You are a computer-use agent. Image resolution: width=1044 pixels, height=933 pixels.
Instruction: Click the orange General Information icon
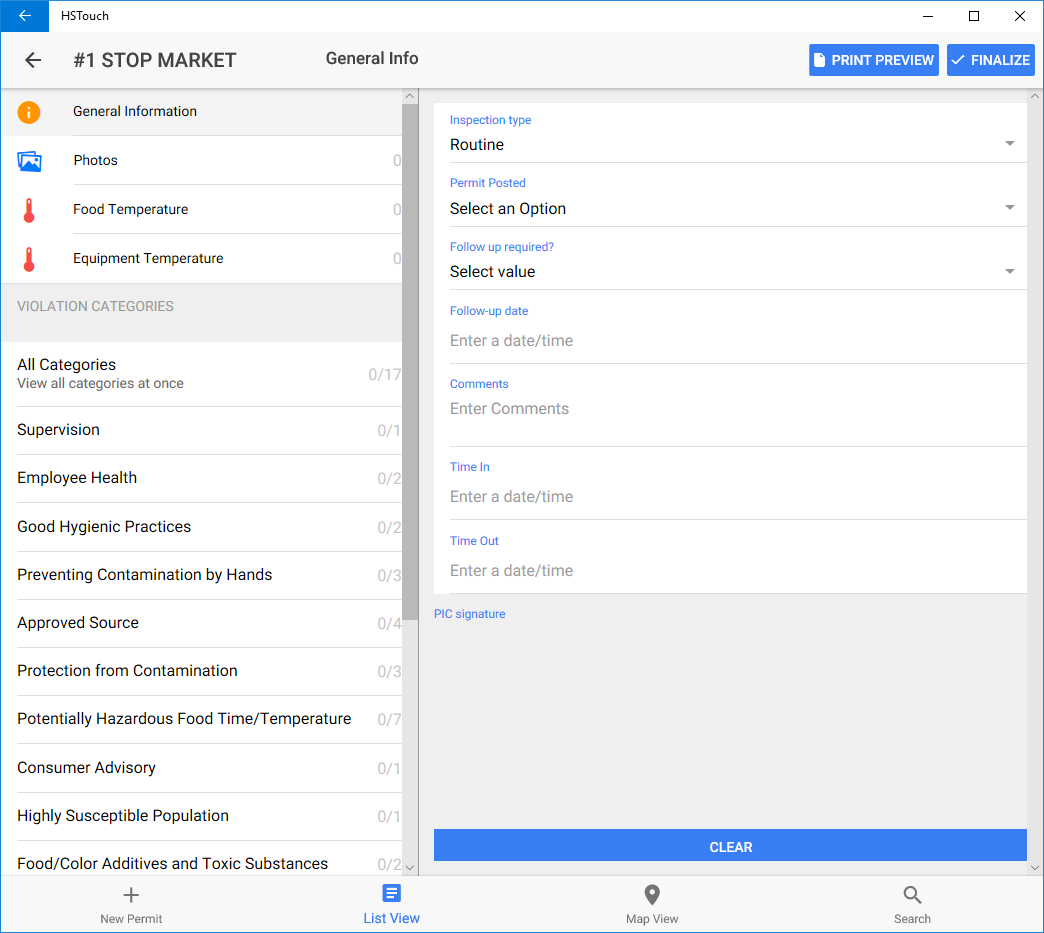[29, 112]
